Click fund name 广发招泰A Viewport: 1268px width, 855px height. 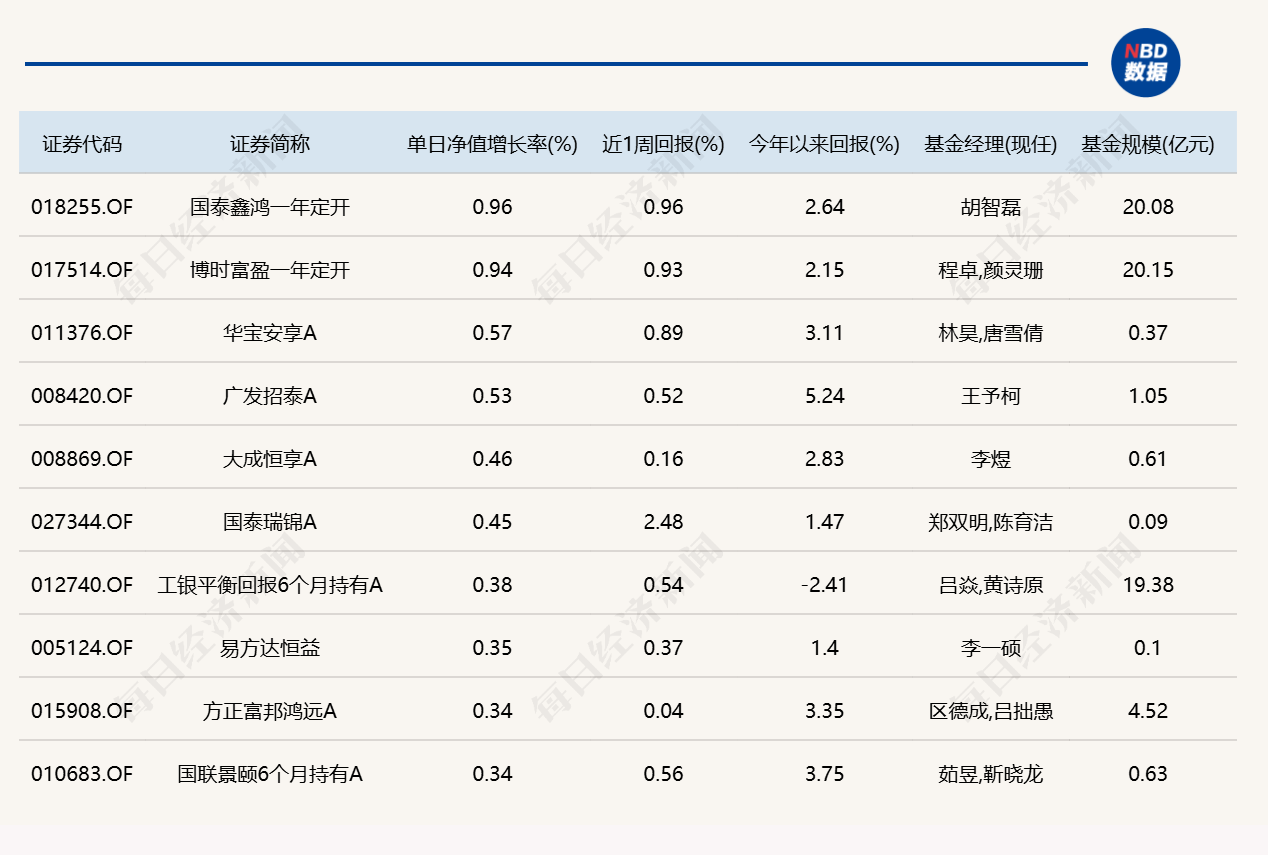(x=270, y=396)
